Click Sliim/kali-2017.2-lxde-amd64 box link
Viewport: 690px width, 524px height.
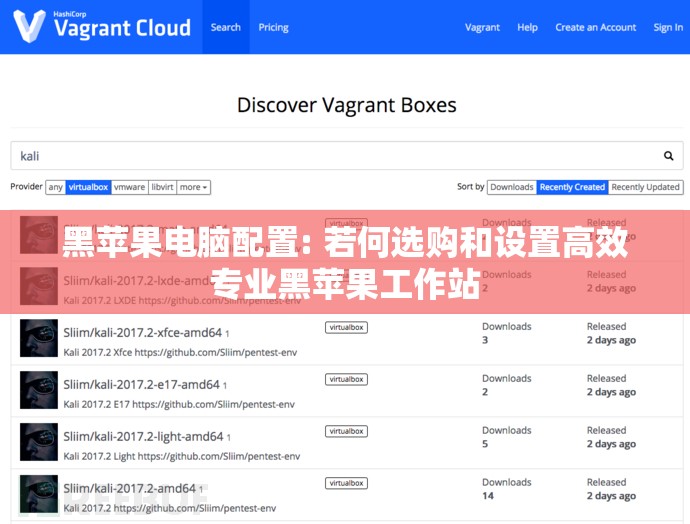tap(141, 281)
